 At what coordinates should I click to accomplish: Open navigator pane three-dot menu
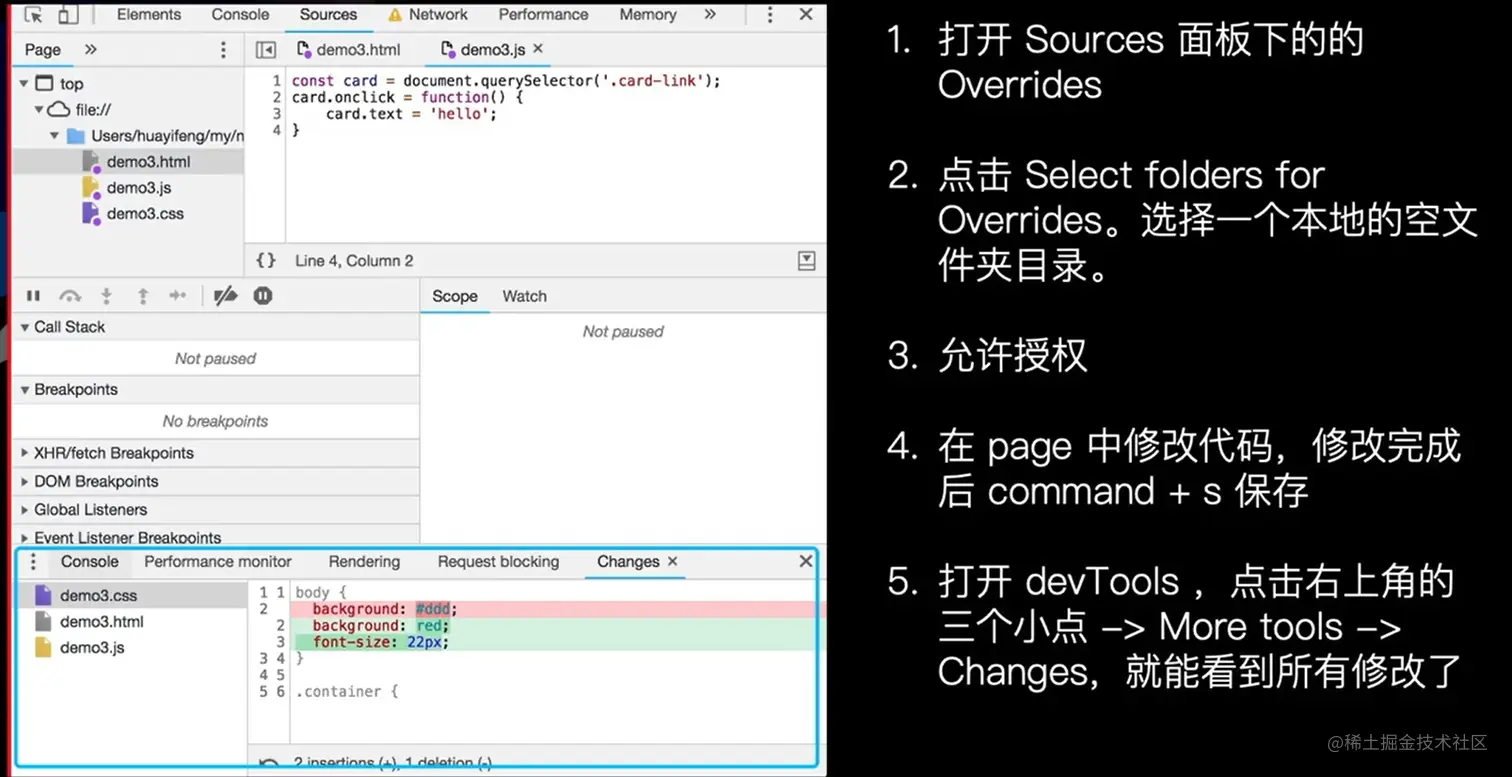pyautogui.click(x=223, y=50)
